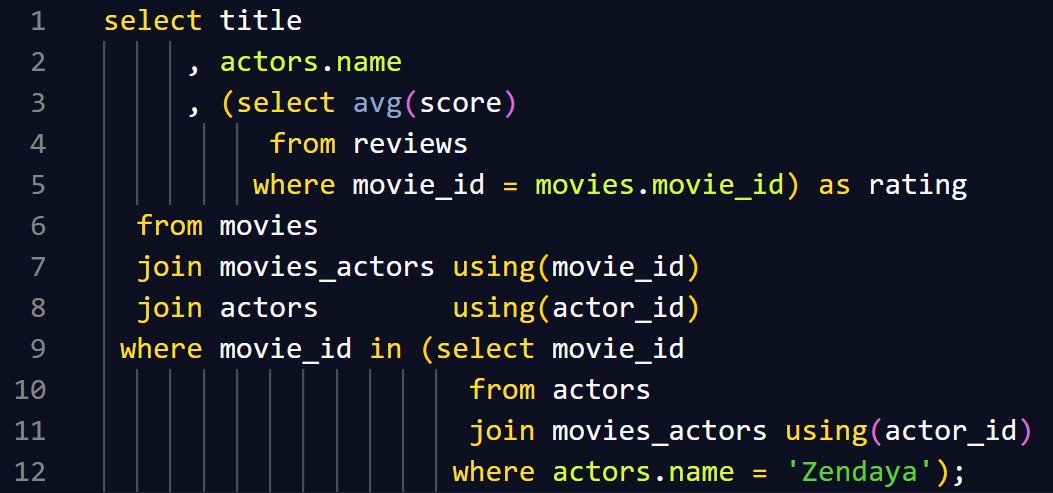Click line number 6 in the gutter
Screen dimensions: 1053x493
[38, 226]
